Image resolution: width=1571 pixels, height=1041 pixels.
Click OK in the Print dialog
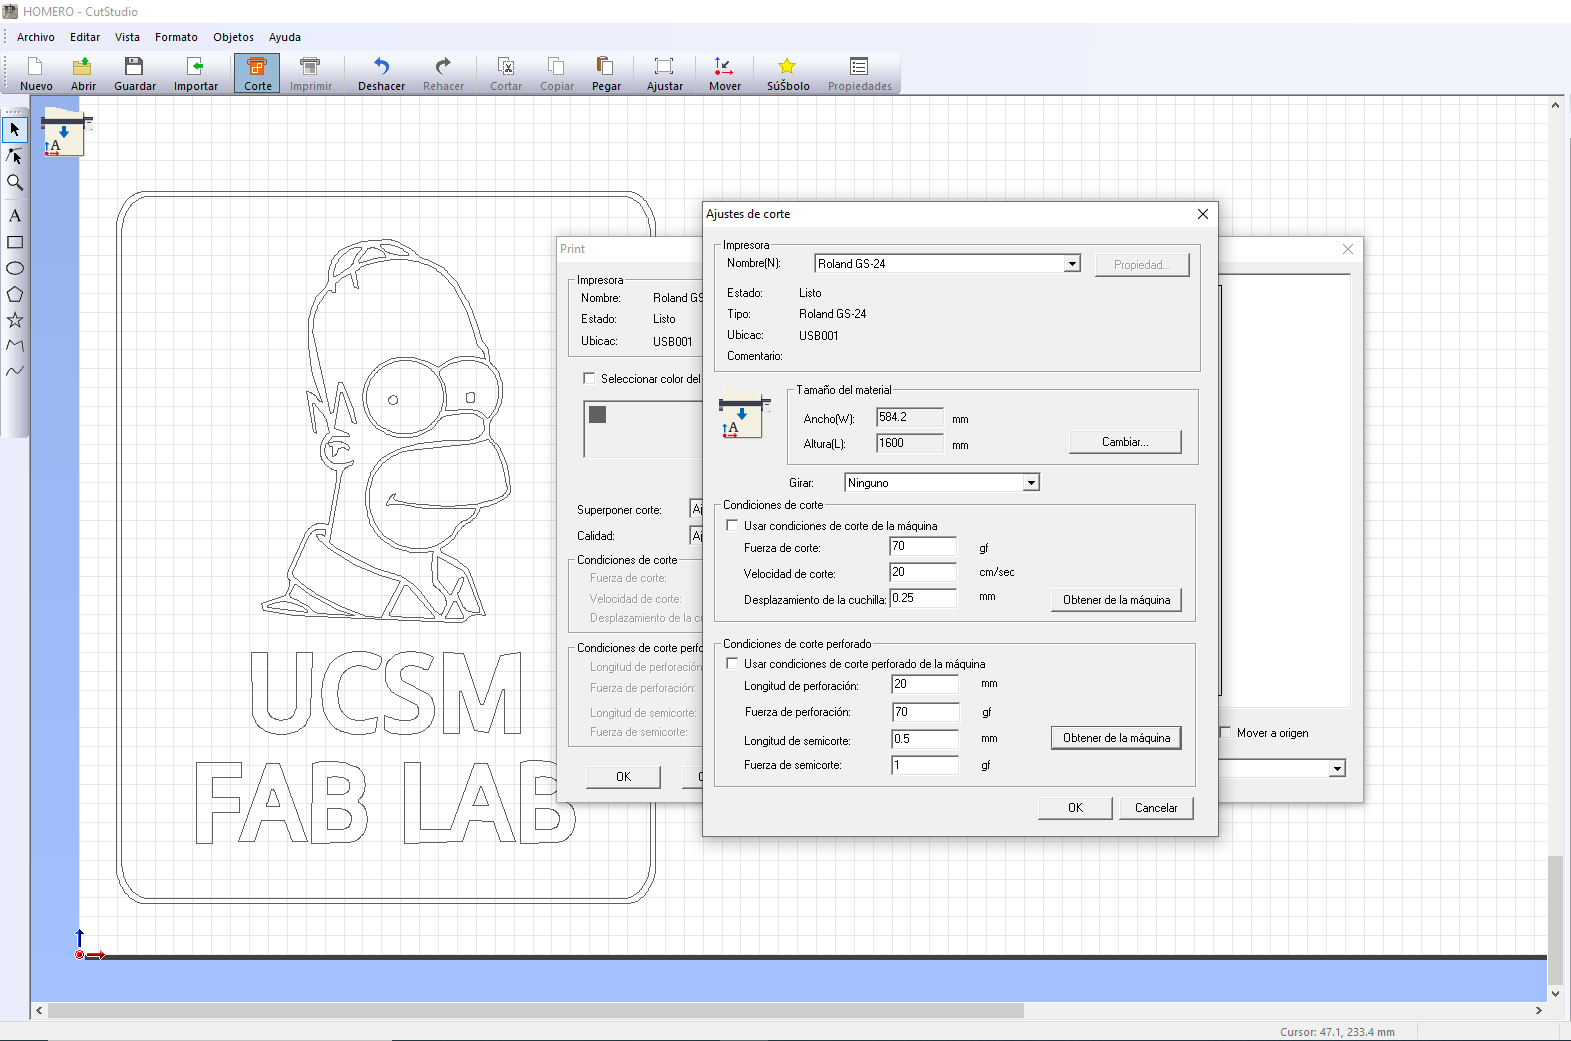(x=623, y=777)
